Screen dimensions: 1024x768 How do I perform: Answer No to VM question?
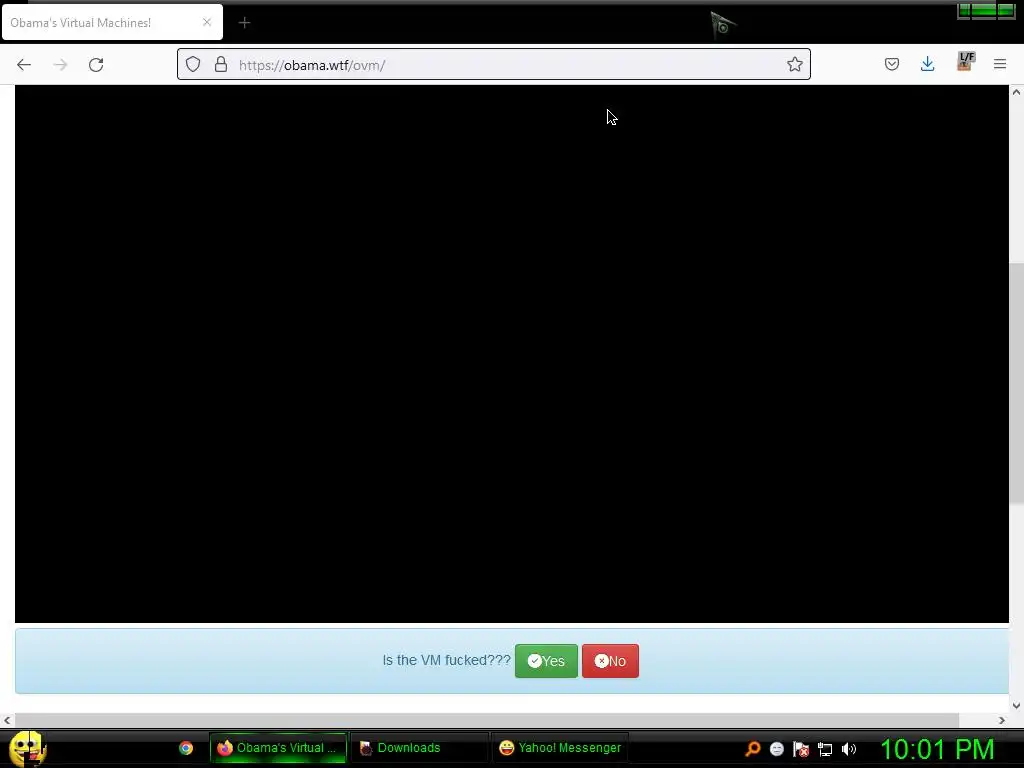[610, 661]
